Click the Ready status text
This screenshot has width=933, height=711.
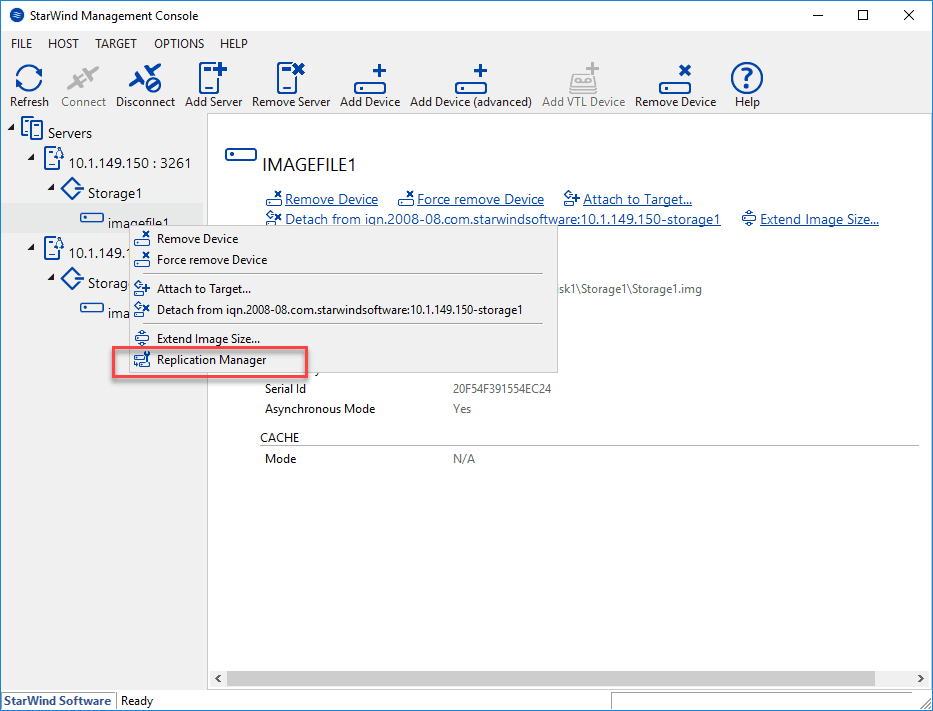pyautogui.click(x=137, y=701)
